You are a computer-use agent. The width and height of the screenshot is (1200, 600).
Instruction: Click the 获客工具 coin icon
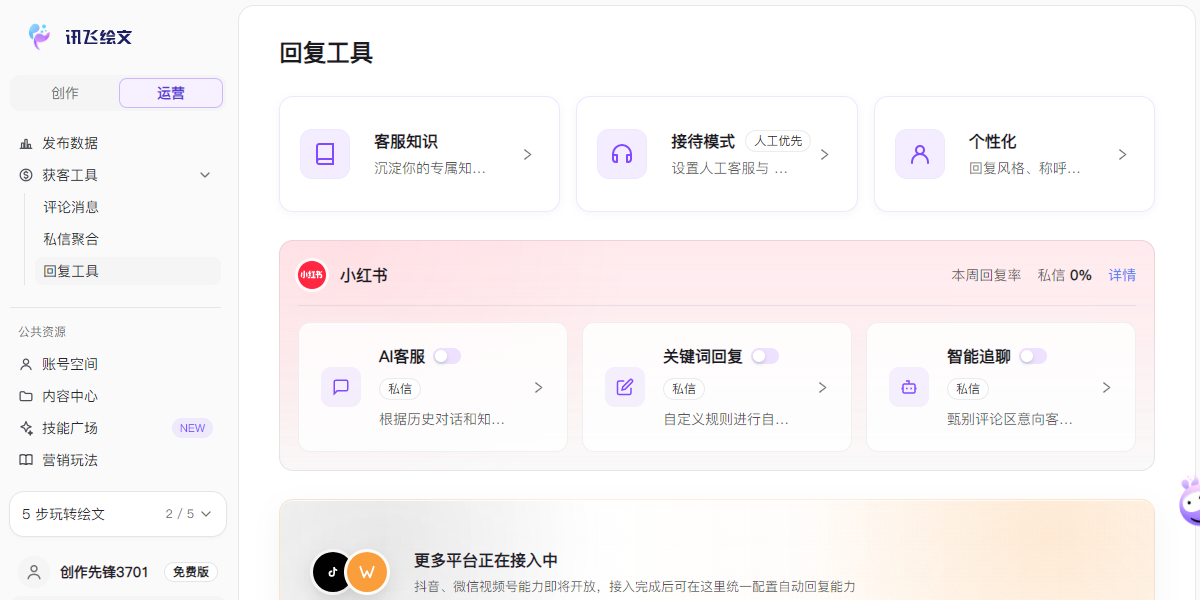point(26,175)
